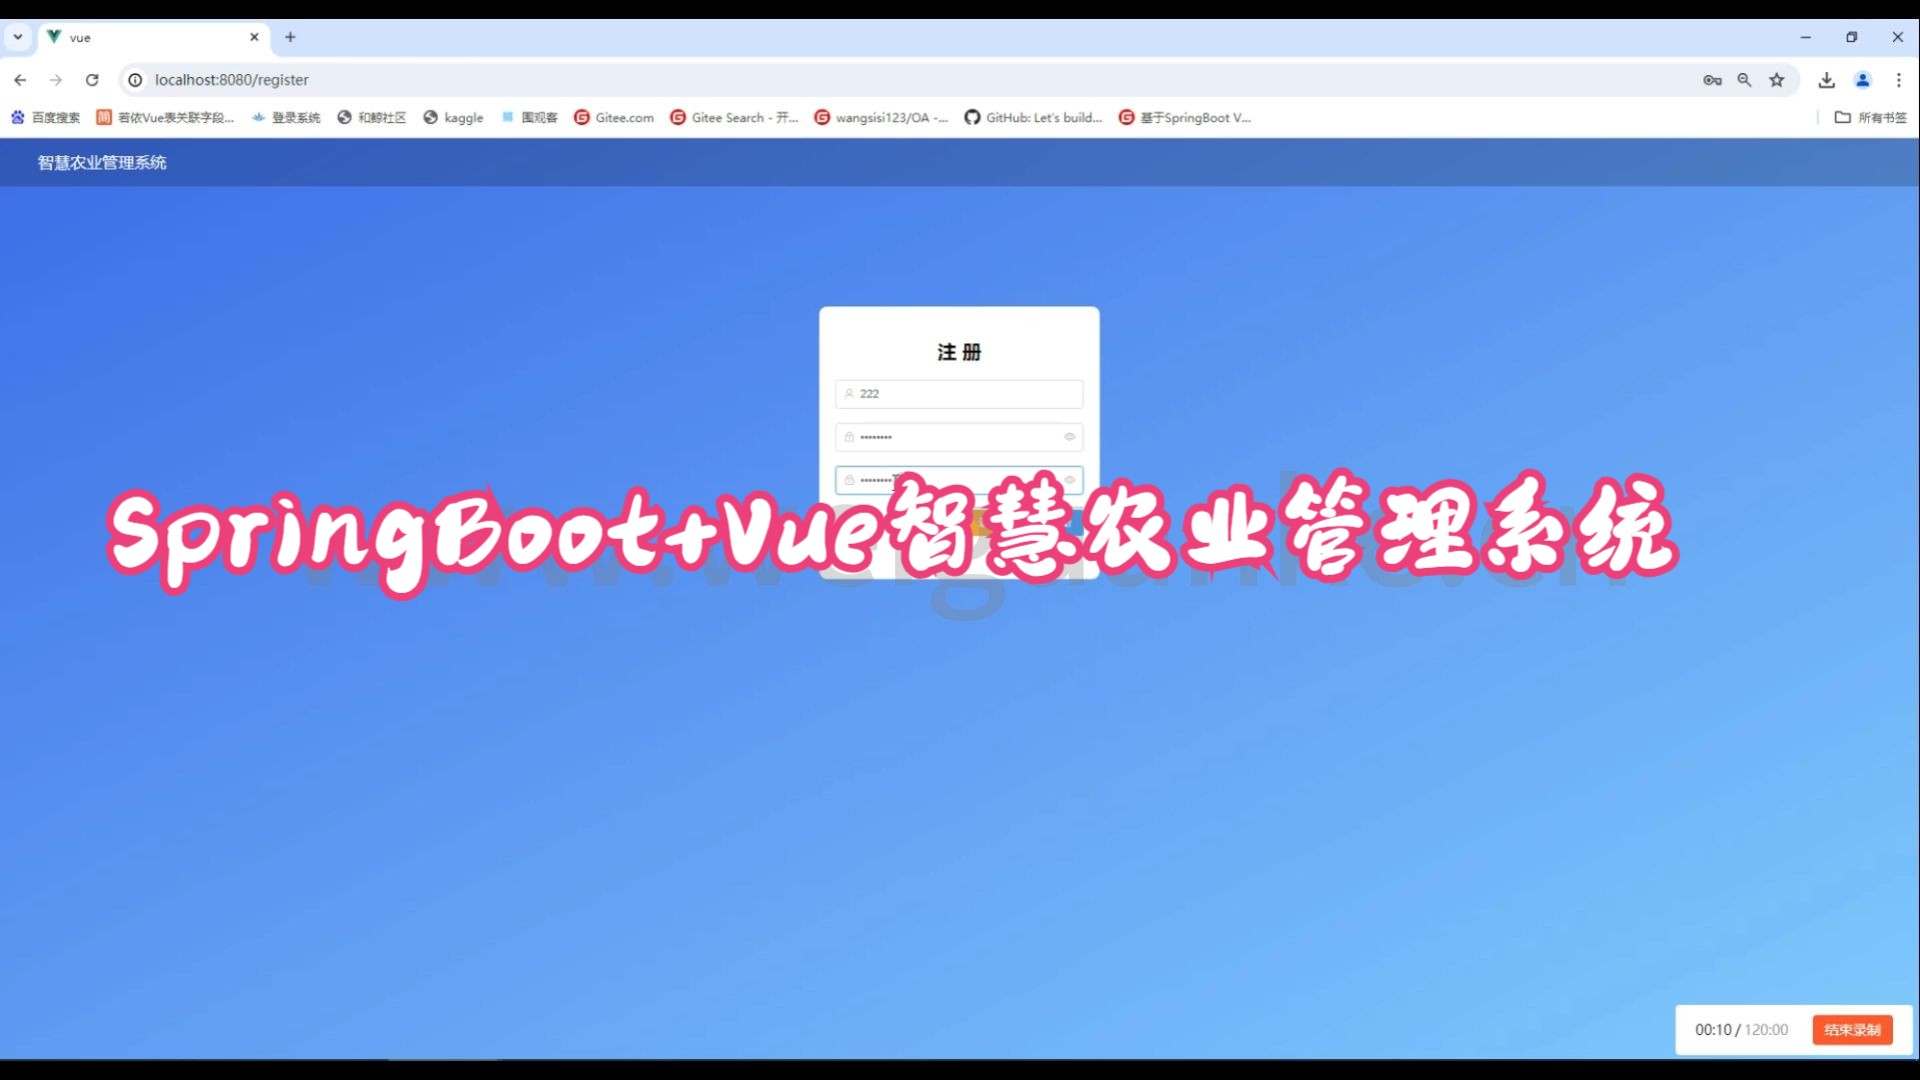The image size is (1920, 1080).
Task: Restore down the browser window
Action: [x=1851, y=37]
